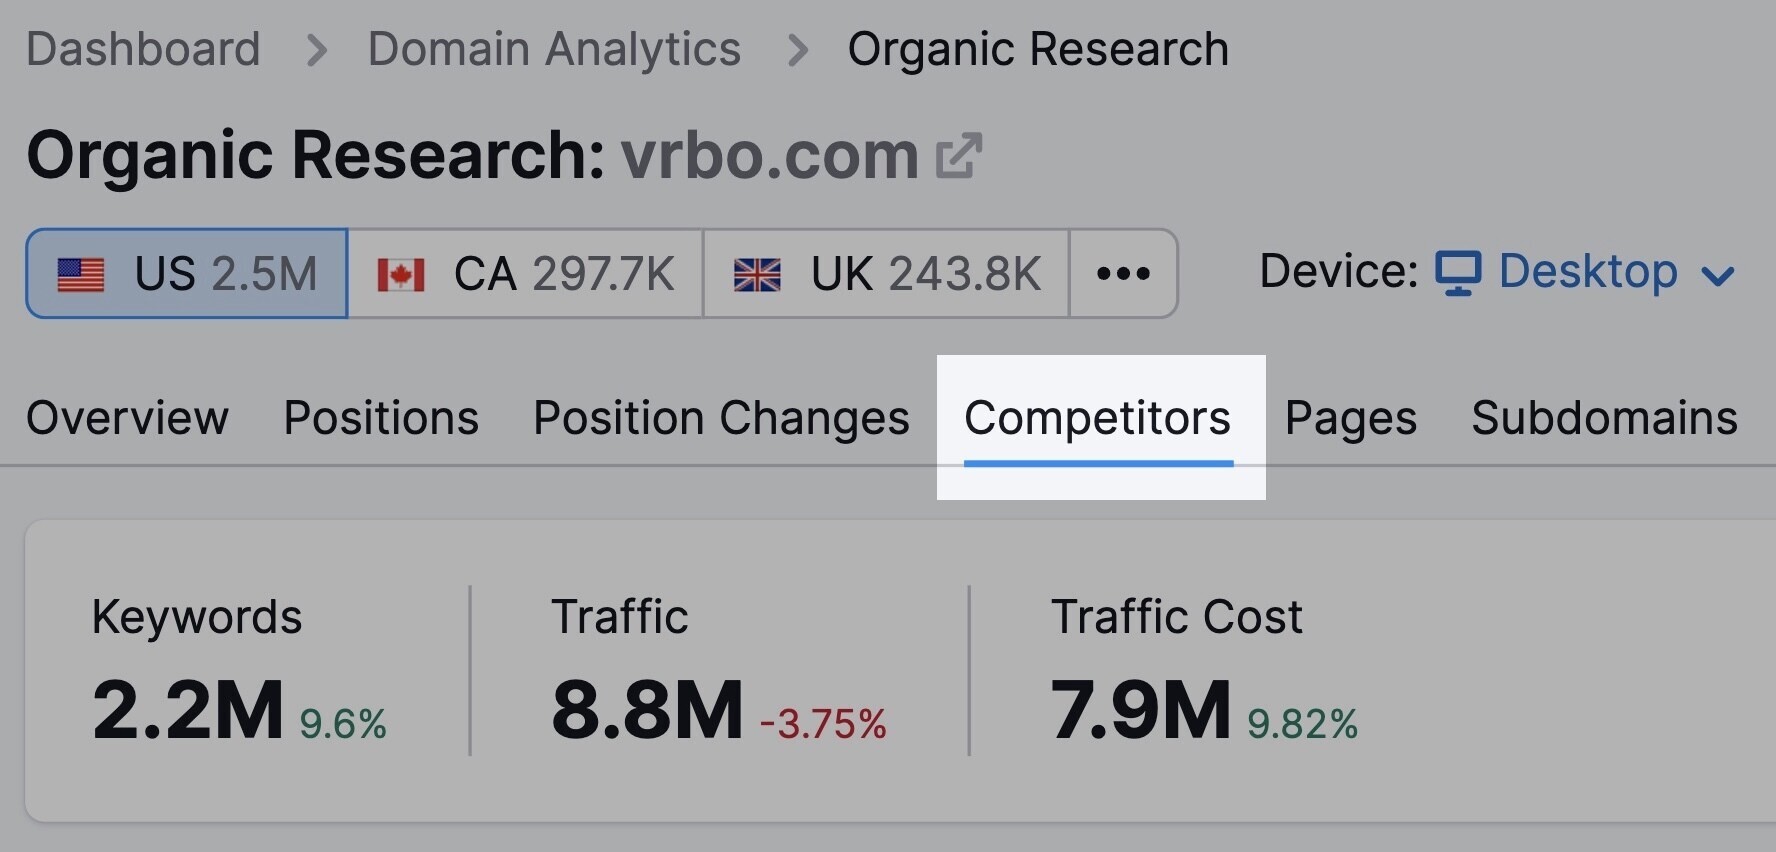
Task: Switch to the Positions tab
Action: [x=381, y=419]
